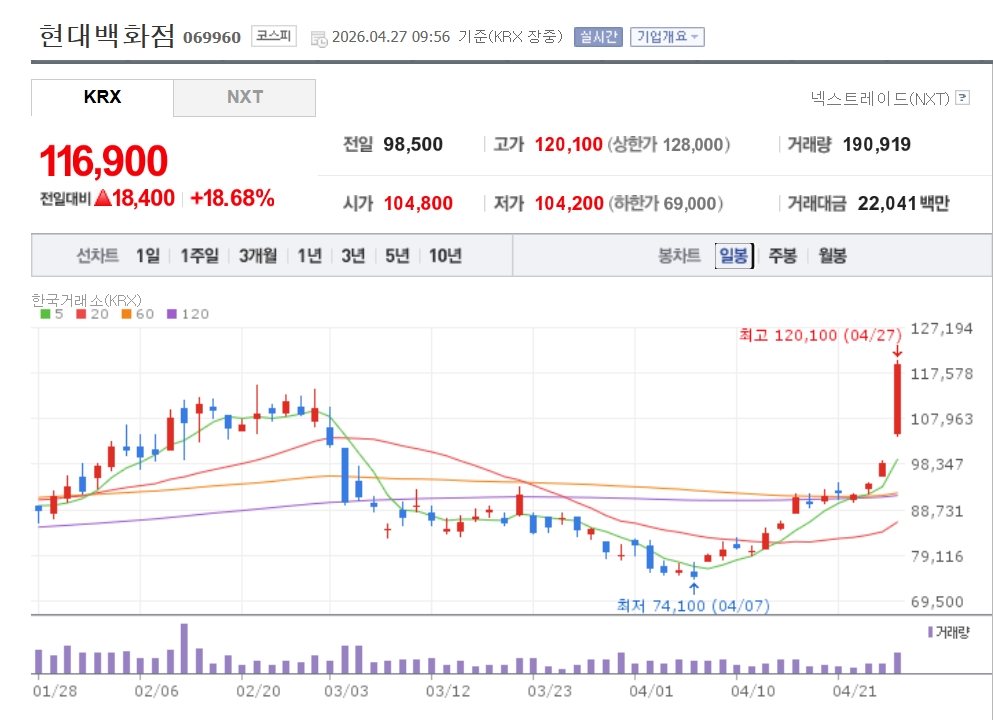Viewport: 993px width, 720px height.
Task: Click the 고가 value 120,100
Action: (x=568, y=144)
